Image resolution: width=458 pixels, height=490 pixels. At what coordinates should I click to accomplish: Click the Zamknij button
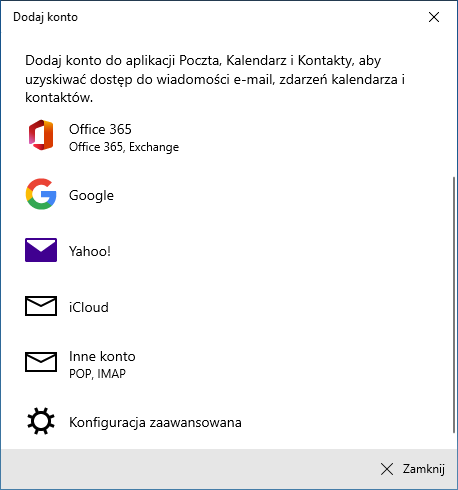(x=413, y=469)
